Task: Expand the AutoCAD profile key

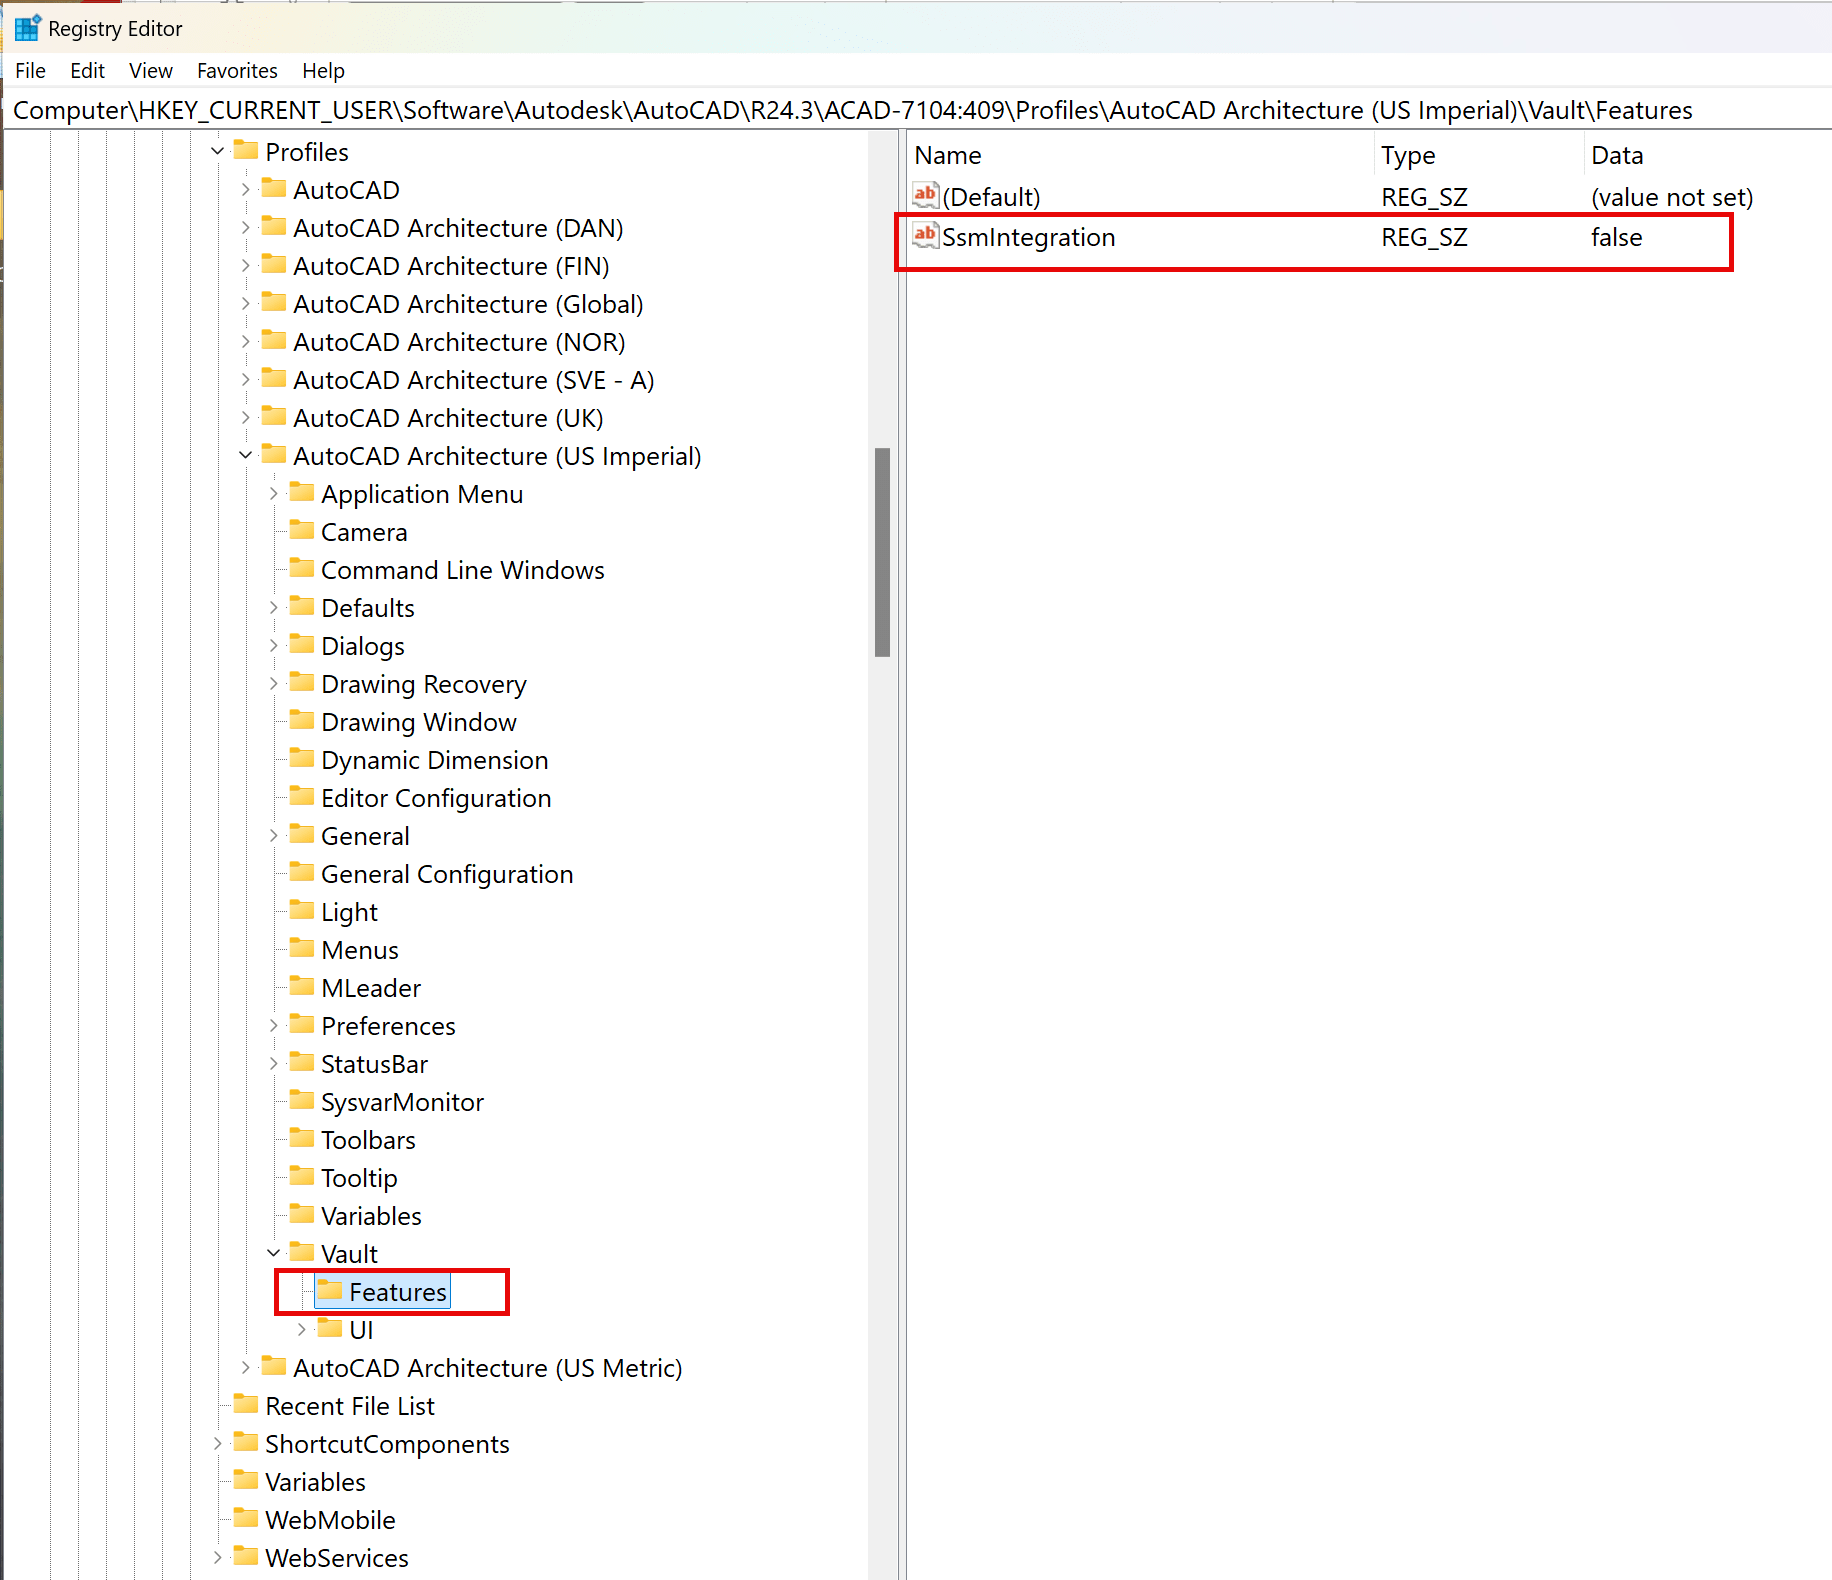Action: click(x=246, y=190)
